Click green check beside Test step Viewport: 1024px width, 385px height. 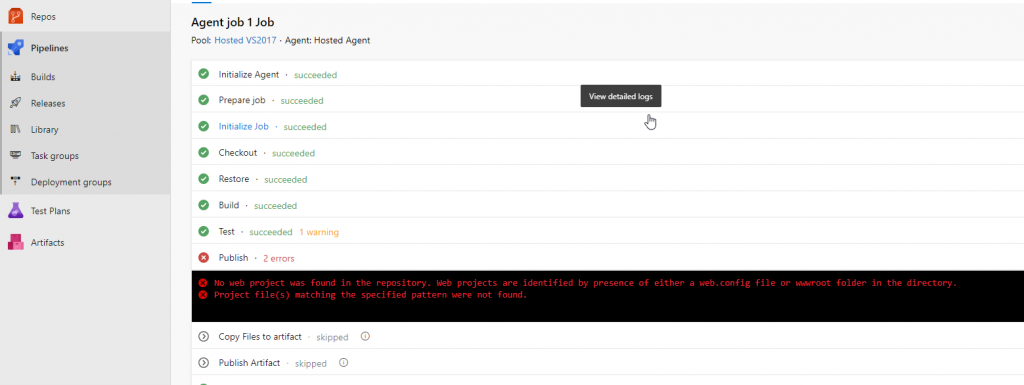point(204,232)
